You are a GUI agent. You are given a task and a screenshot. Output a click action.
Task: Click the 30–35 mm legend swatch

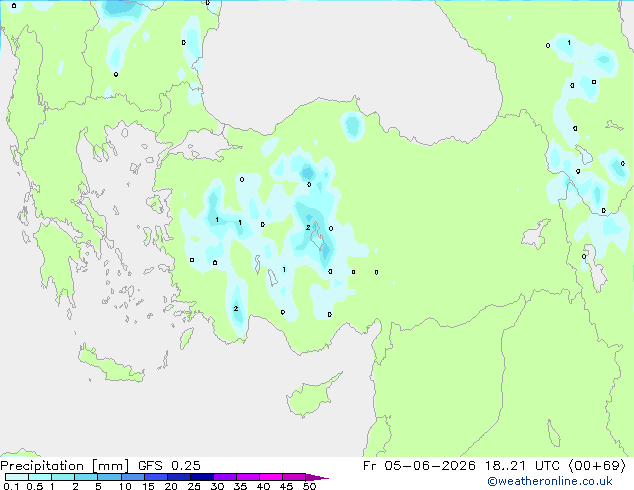[225, 477]
